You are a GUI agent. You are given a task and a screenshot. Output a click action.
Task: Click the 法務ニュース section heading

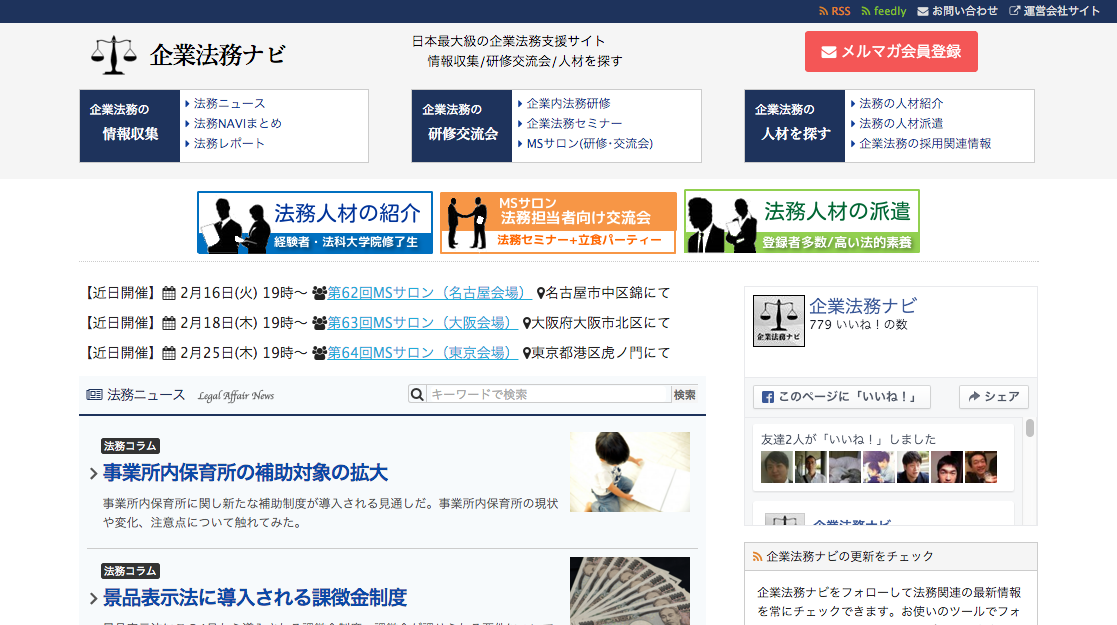tap(146, 395)
